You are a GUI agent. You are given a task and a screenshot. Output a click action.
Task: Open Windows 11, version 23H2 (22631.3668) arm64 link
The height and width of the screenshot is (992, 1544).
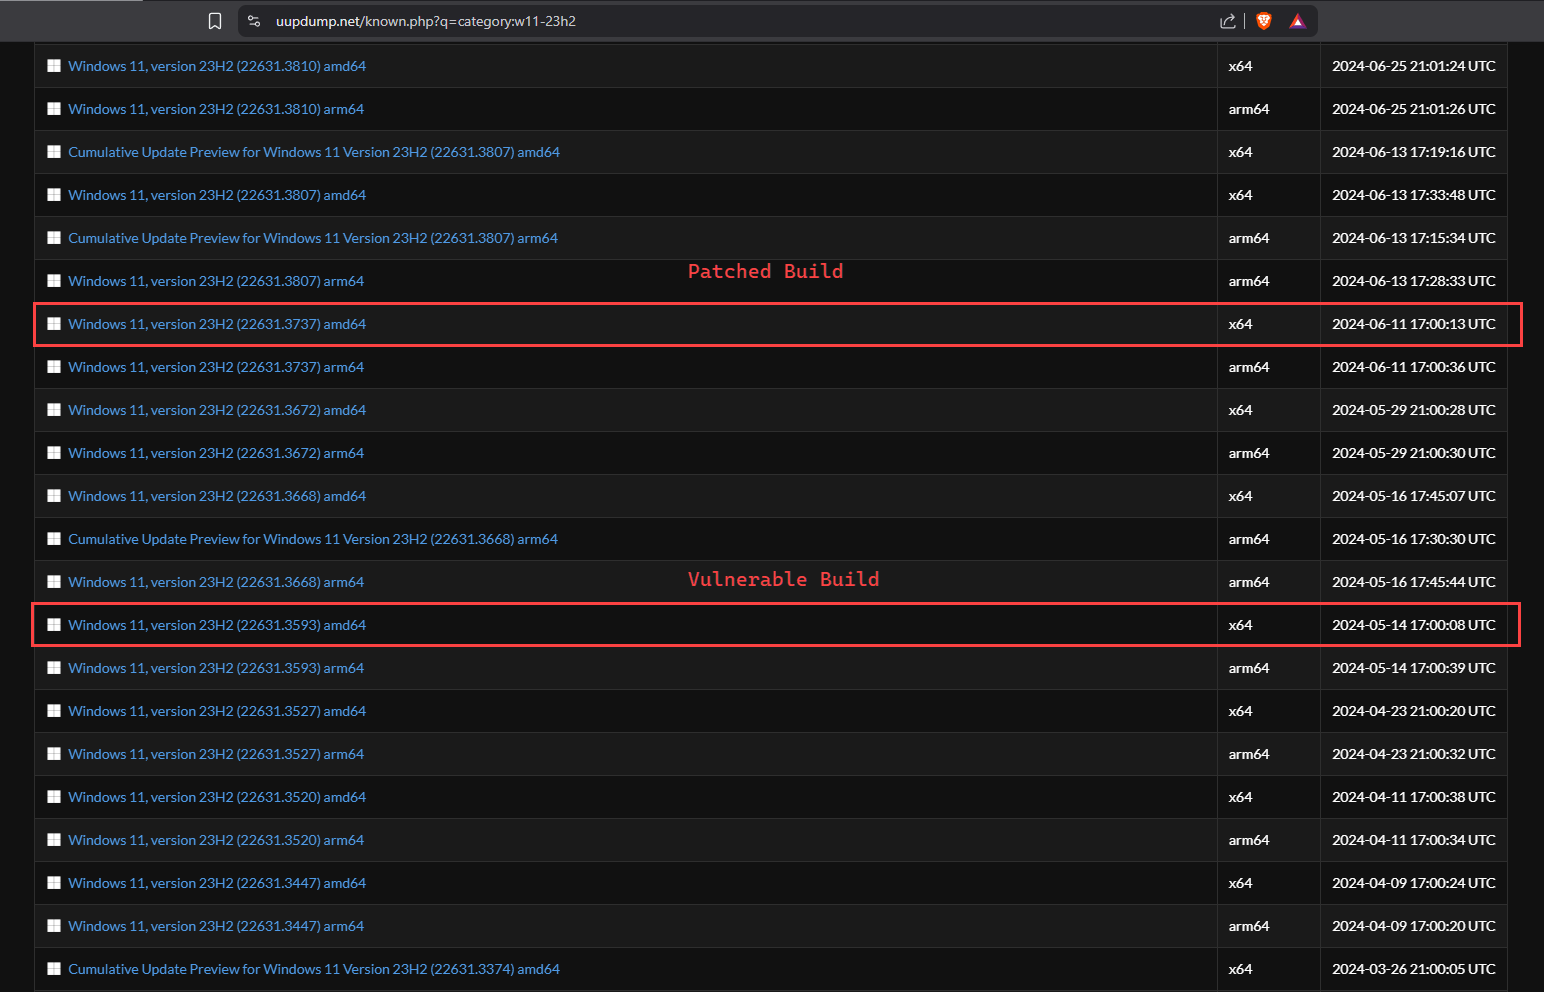pos(216,582)
